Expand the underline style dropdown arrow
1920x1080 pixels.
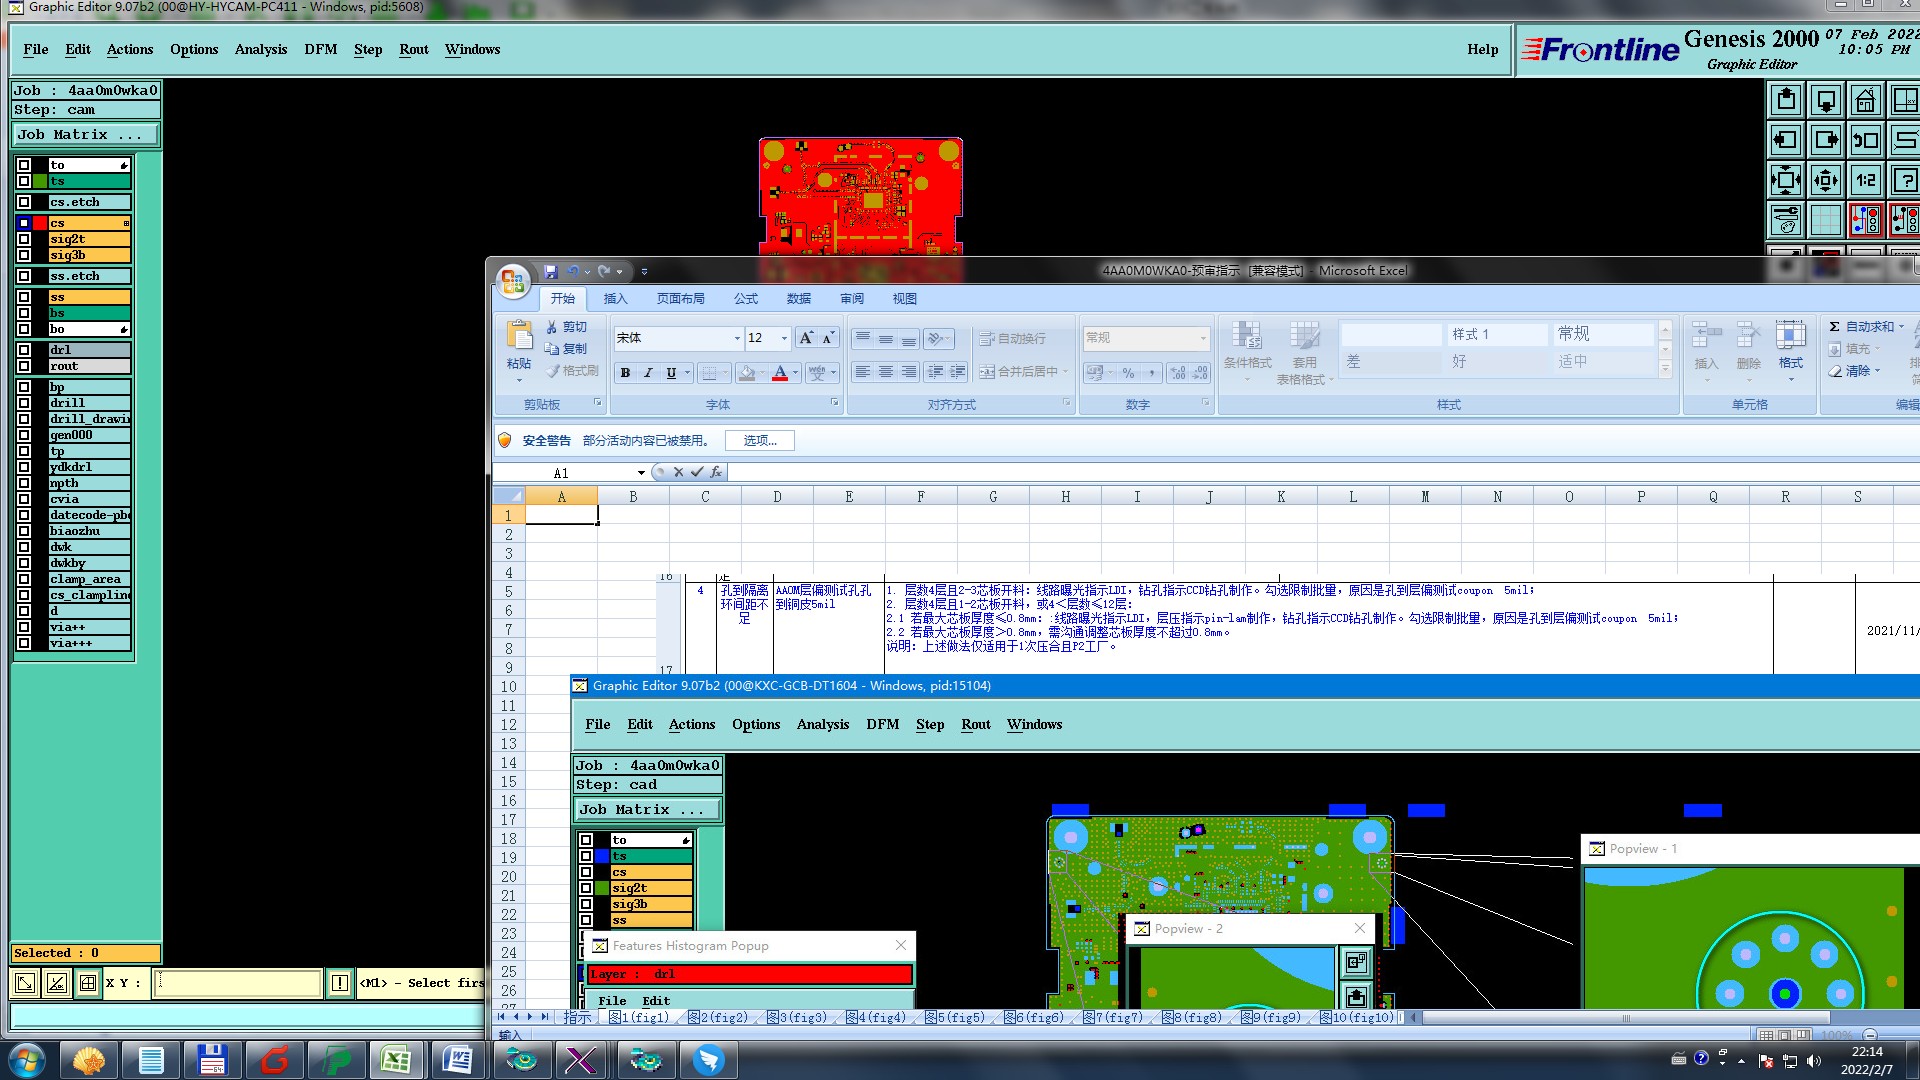click(687, 373)
